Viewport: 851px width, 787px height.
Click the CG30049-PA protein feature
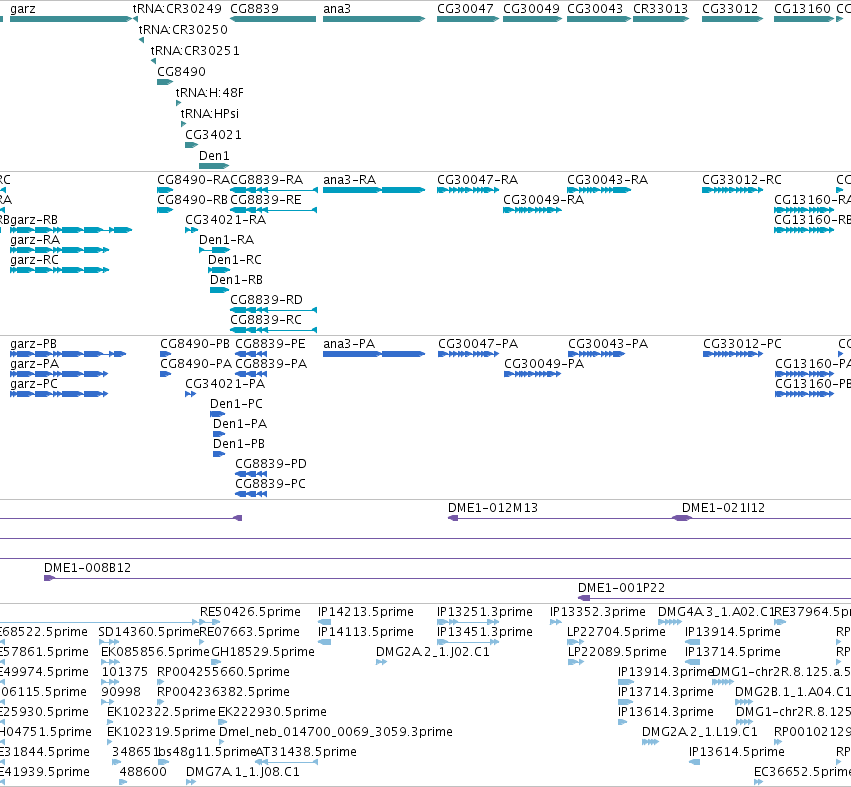coord(532,374)
